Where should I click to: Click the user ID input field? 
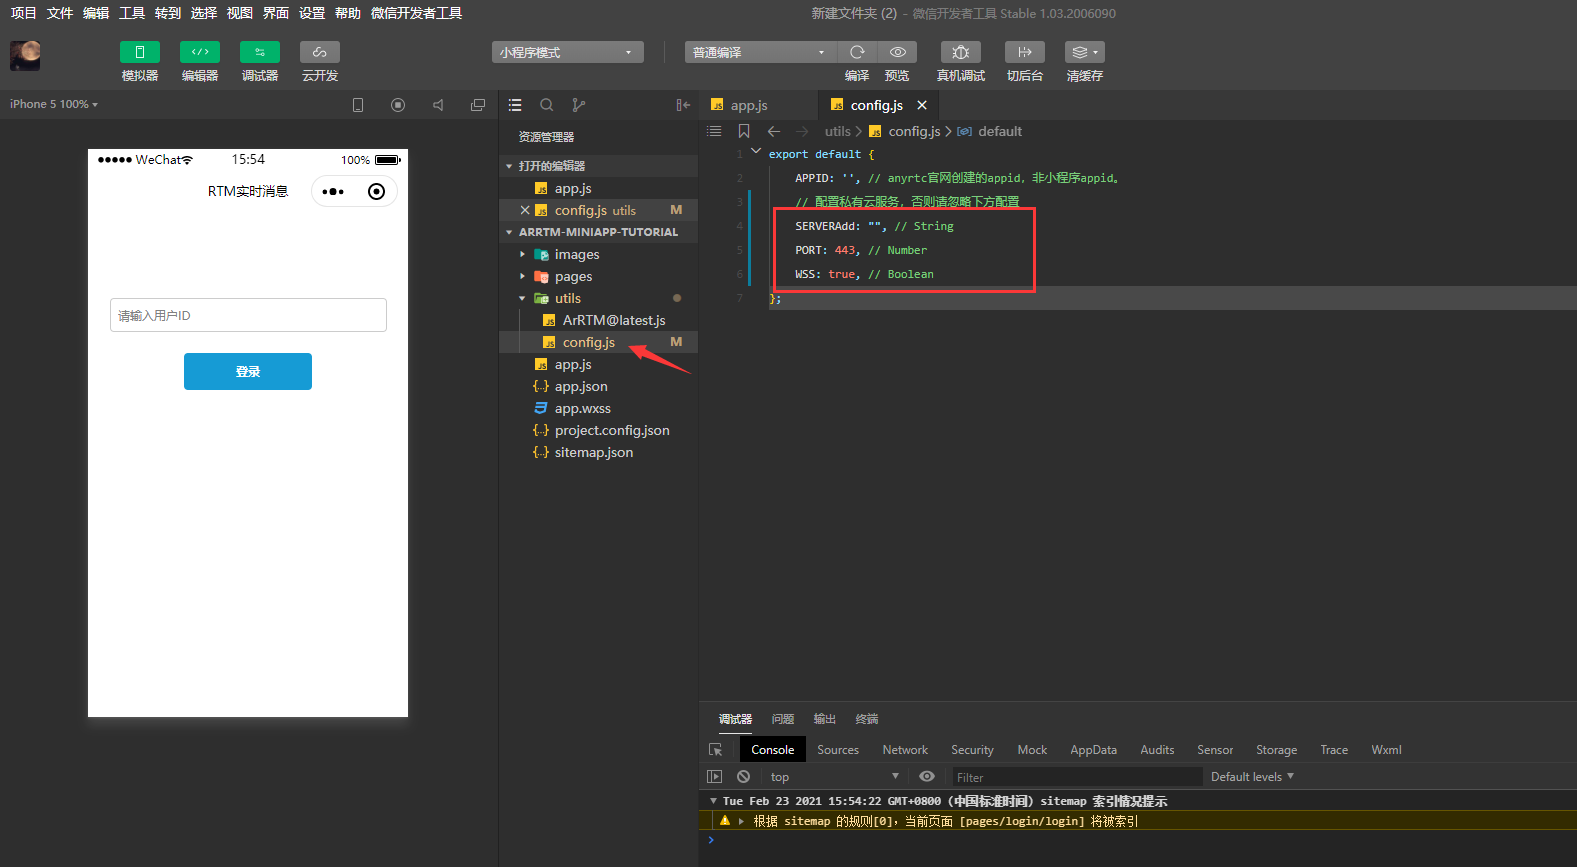[x=248, y=315]
